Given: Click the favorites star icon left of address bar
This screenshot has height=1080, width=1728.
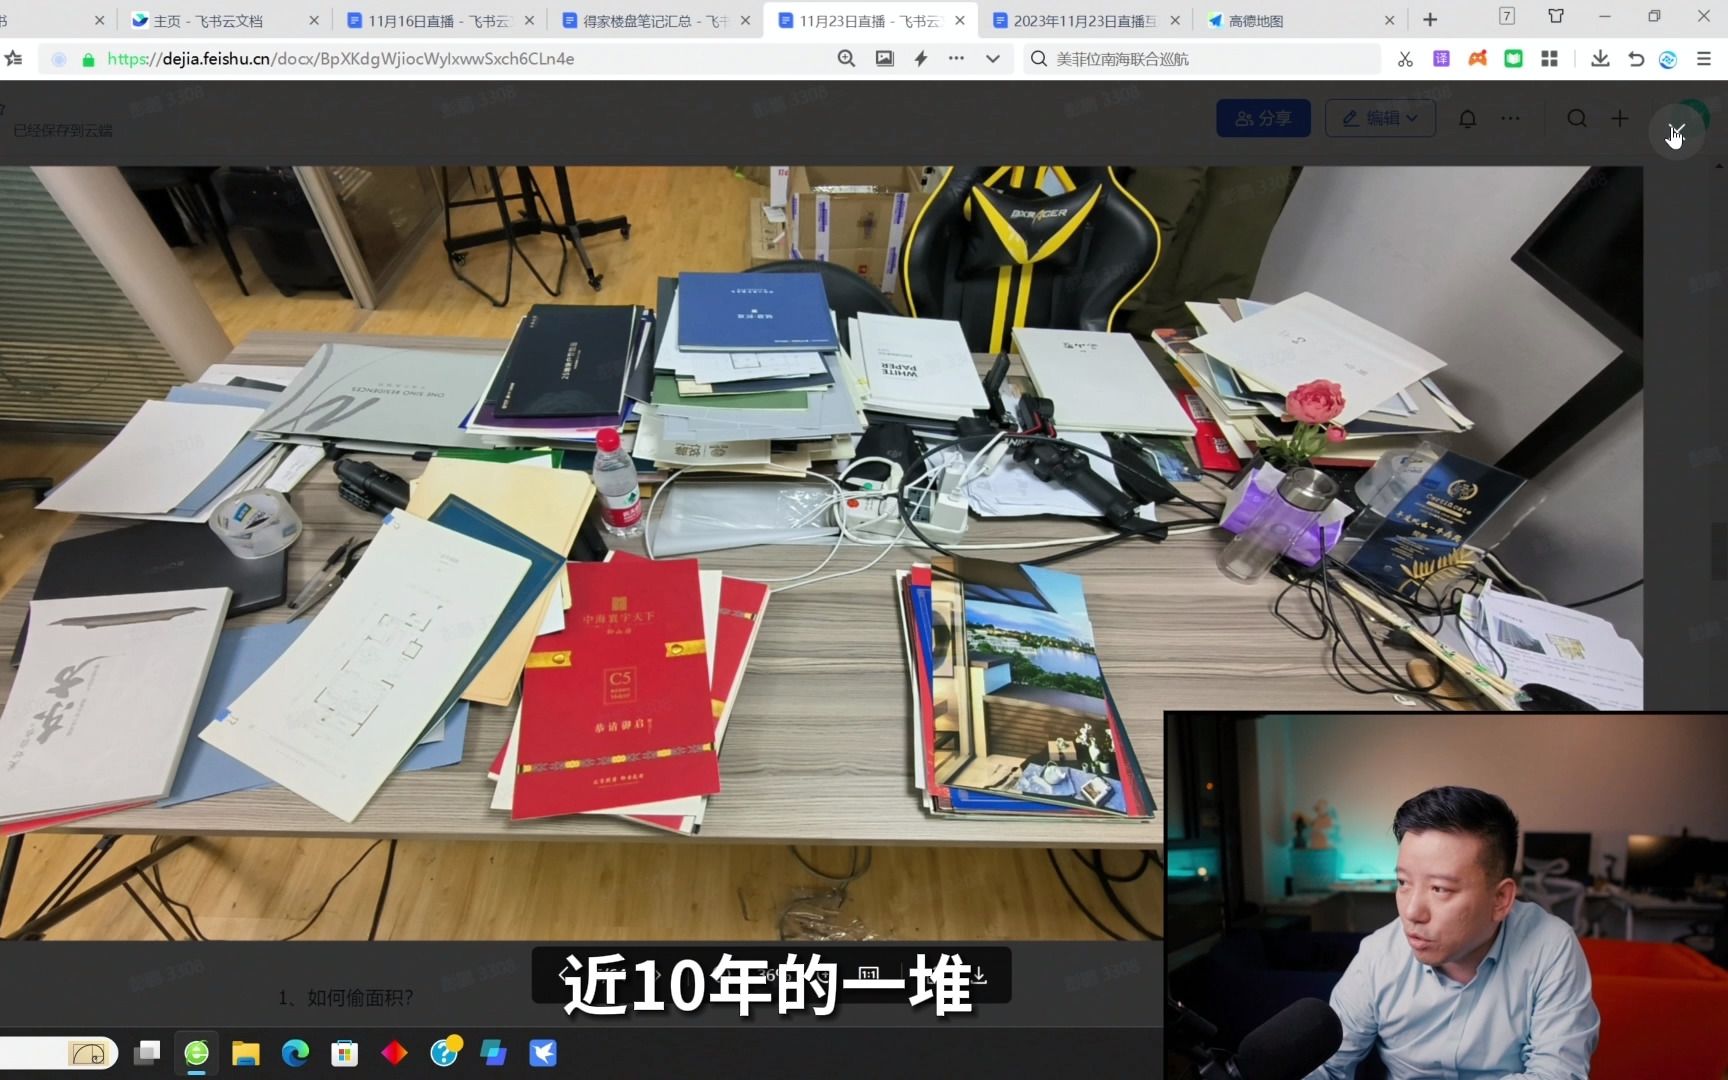Looking at the screenshot, I should 14,59.
